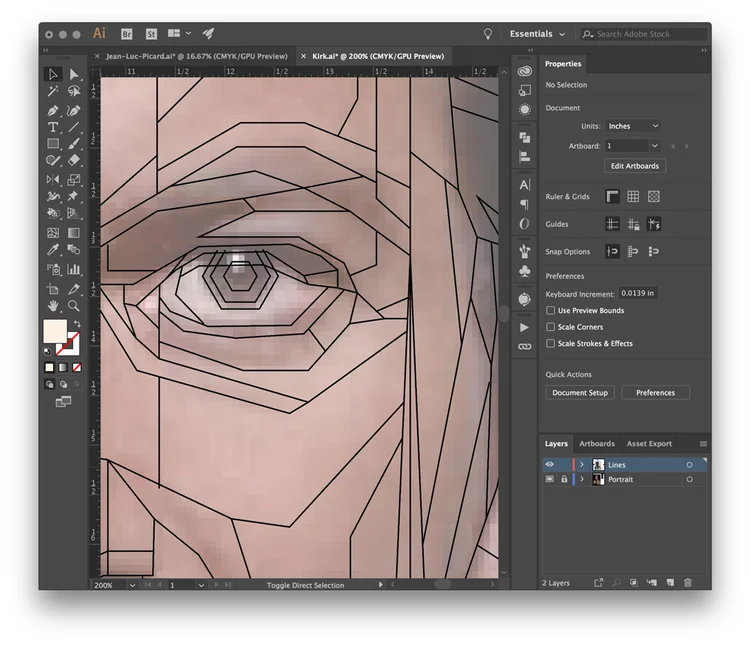This screenshot has width=750, height=645.
Task: Open the Asset Export tab
Action: point(649,444)
